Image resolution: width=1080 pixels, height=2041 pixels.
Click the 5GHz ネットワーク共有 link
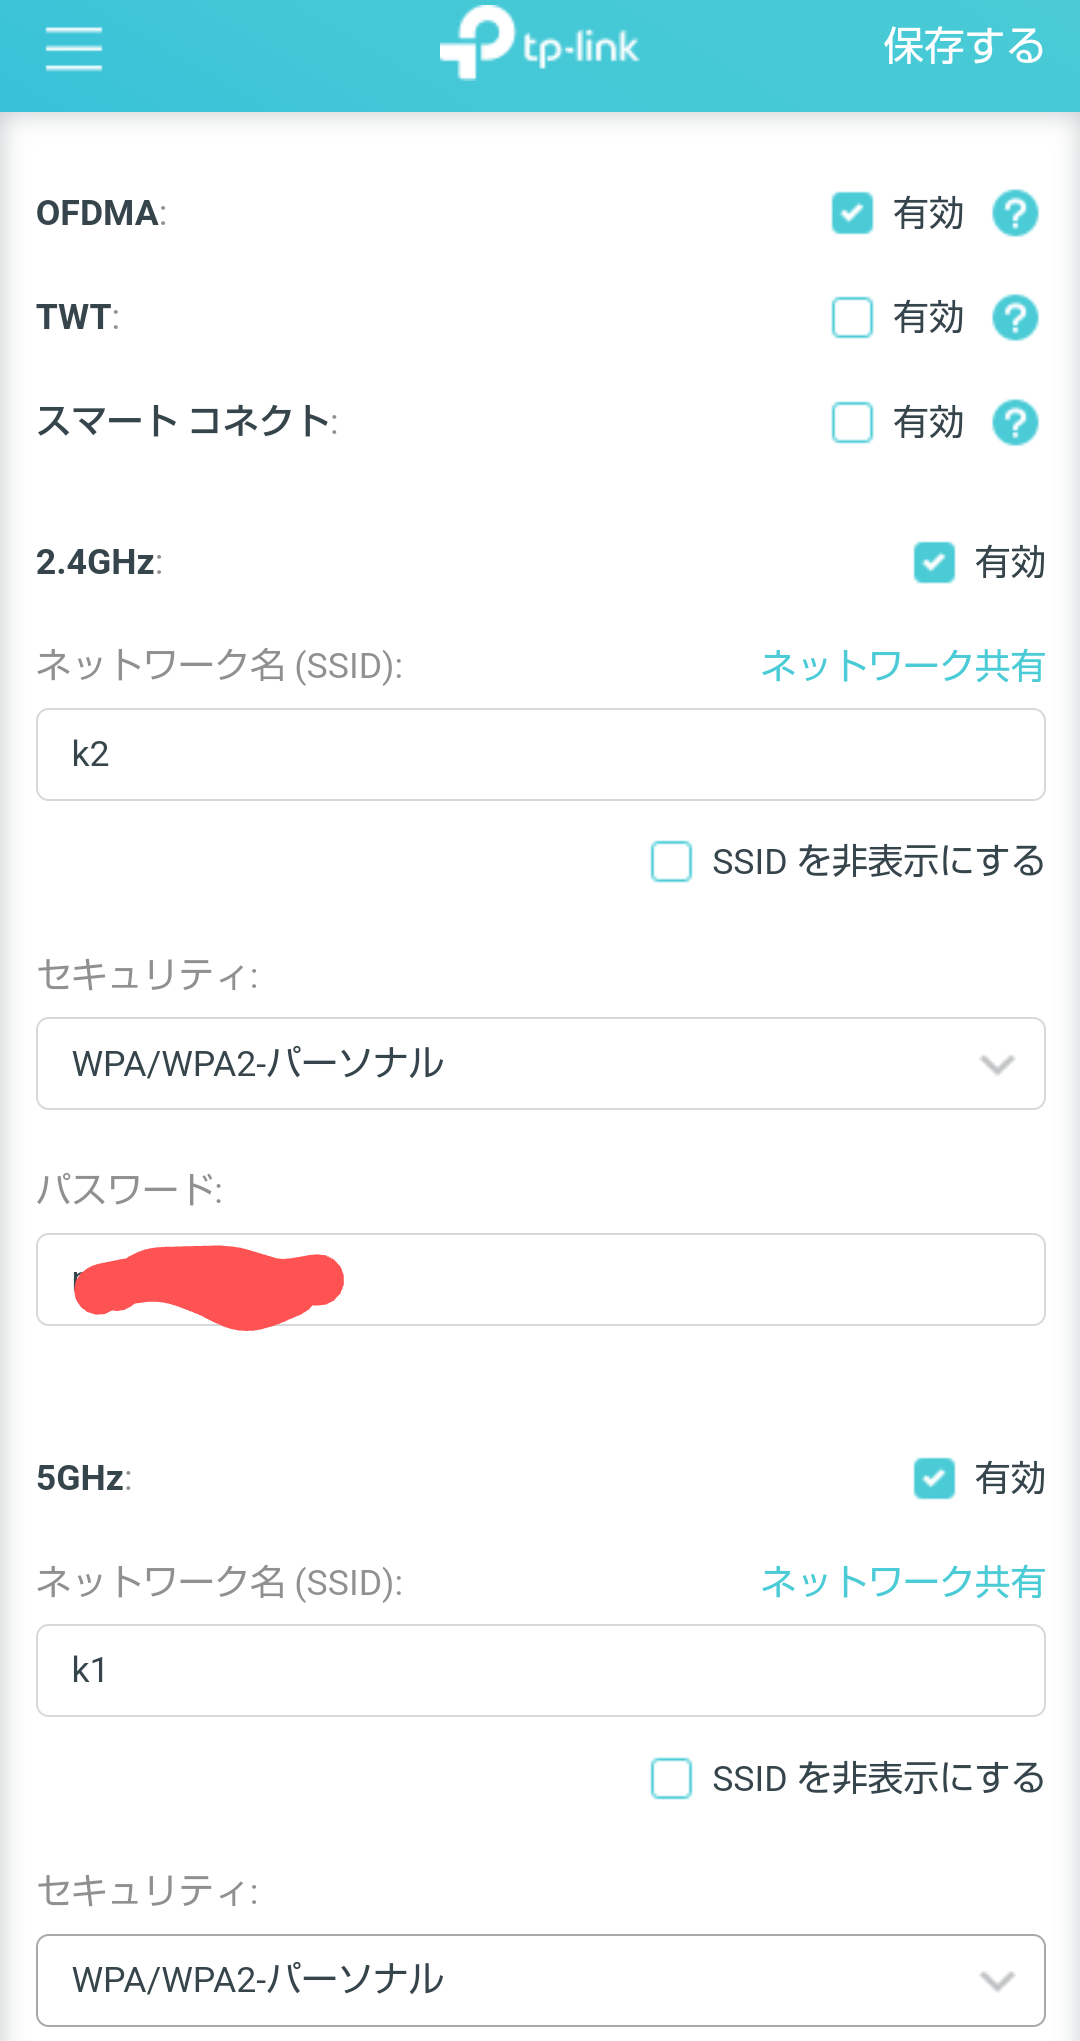coord(902,1582)
